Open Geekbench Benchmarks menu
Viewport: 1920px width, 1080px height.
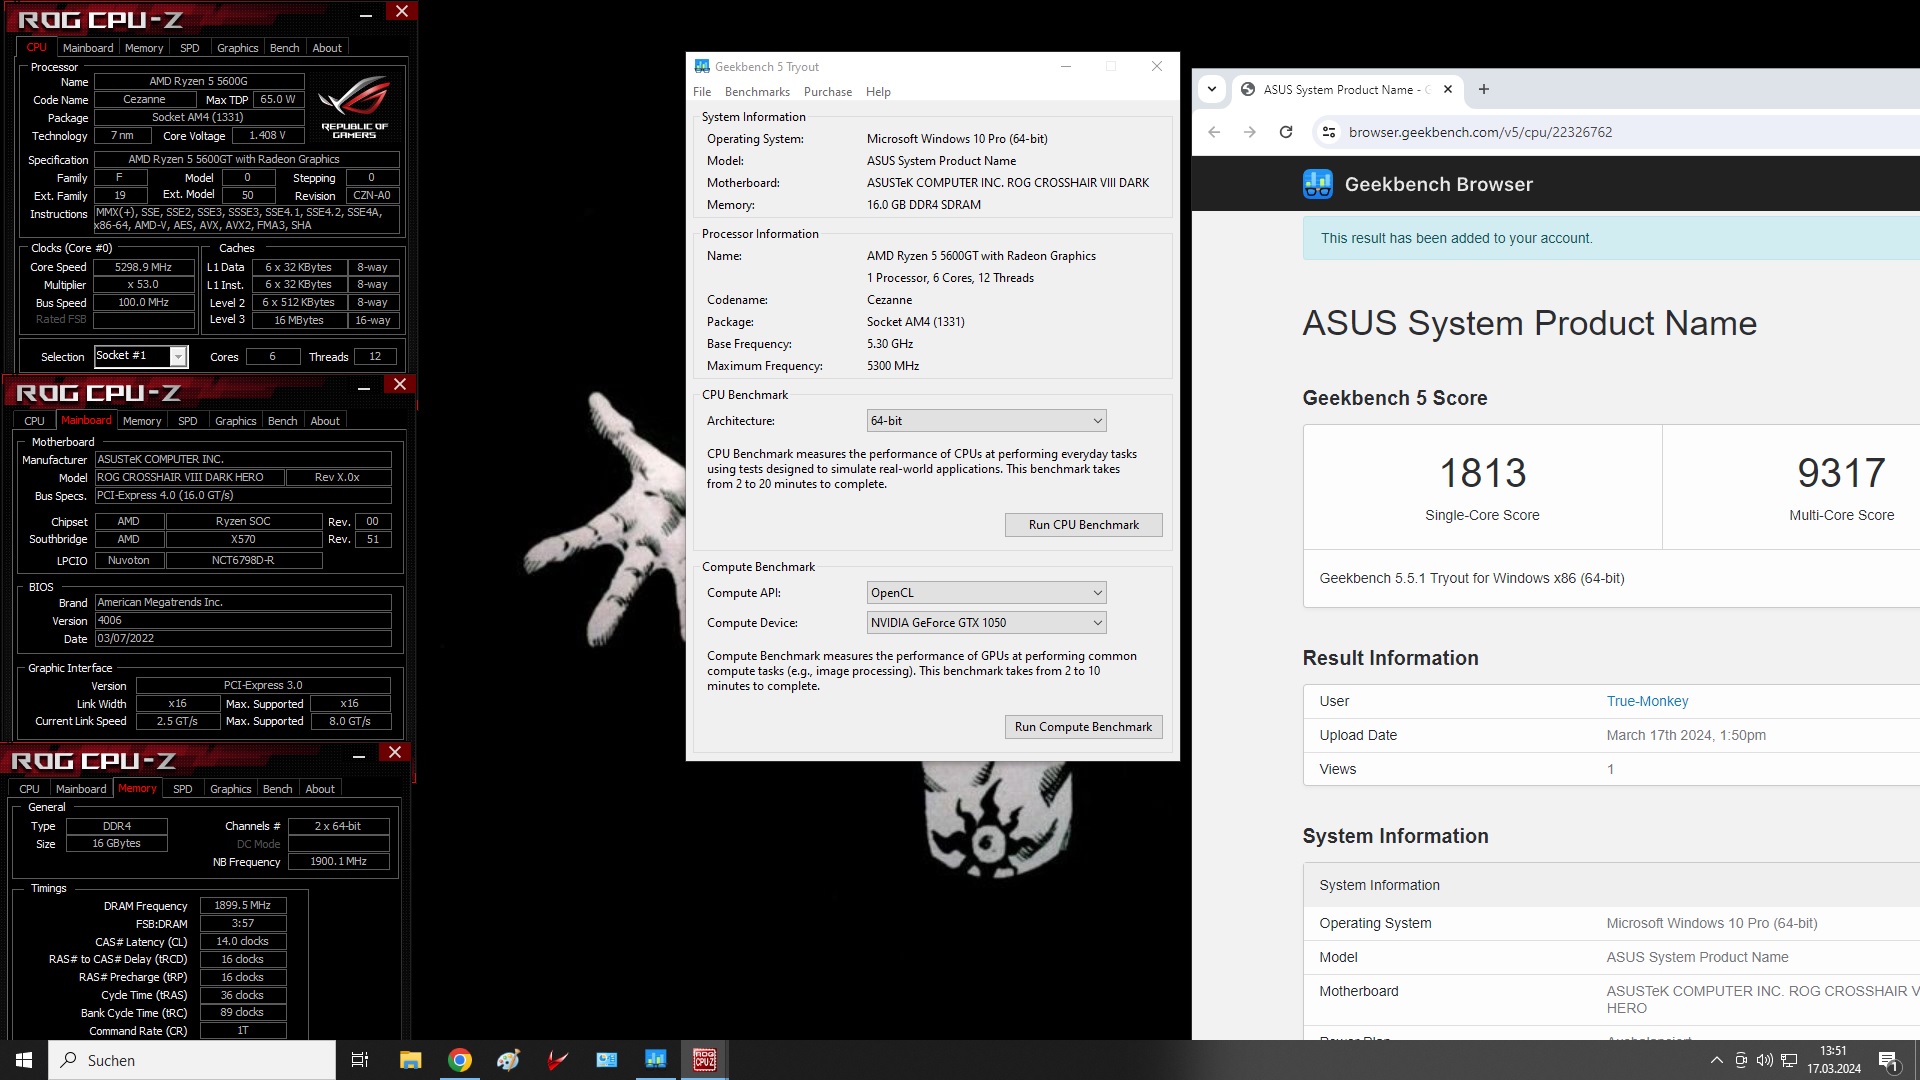tap(757, 92)
